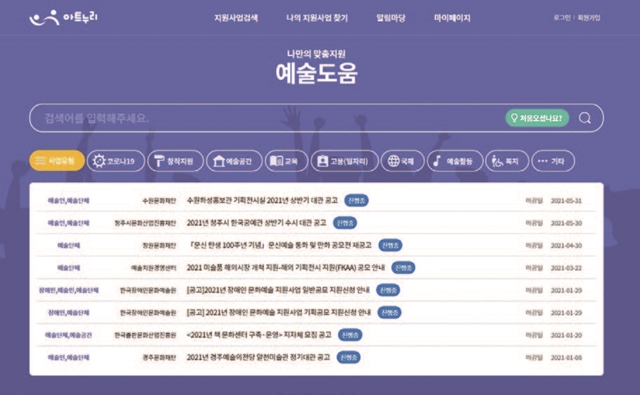Click the 아트누리 logo

click(x=63, y=18)
